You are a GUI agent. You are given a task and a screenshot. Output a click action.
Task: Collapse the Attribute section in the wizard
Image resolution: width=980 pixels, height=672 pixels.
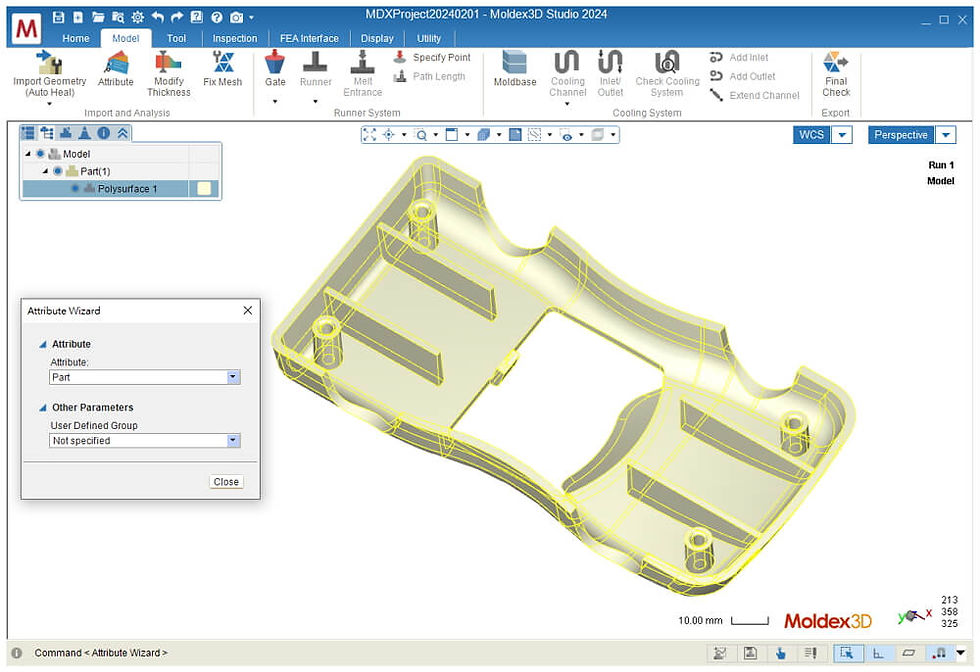(43, 344)
